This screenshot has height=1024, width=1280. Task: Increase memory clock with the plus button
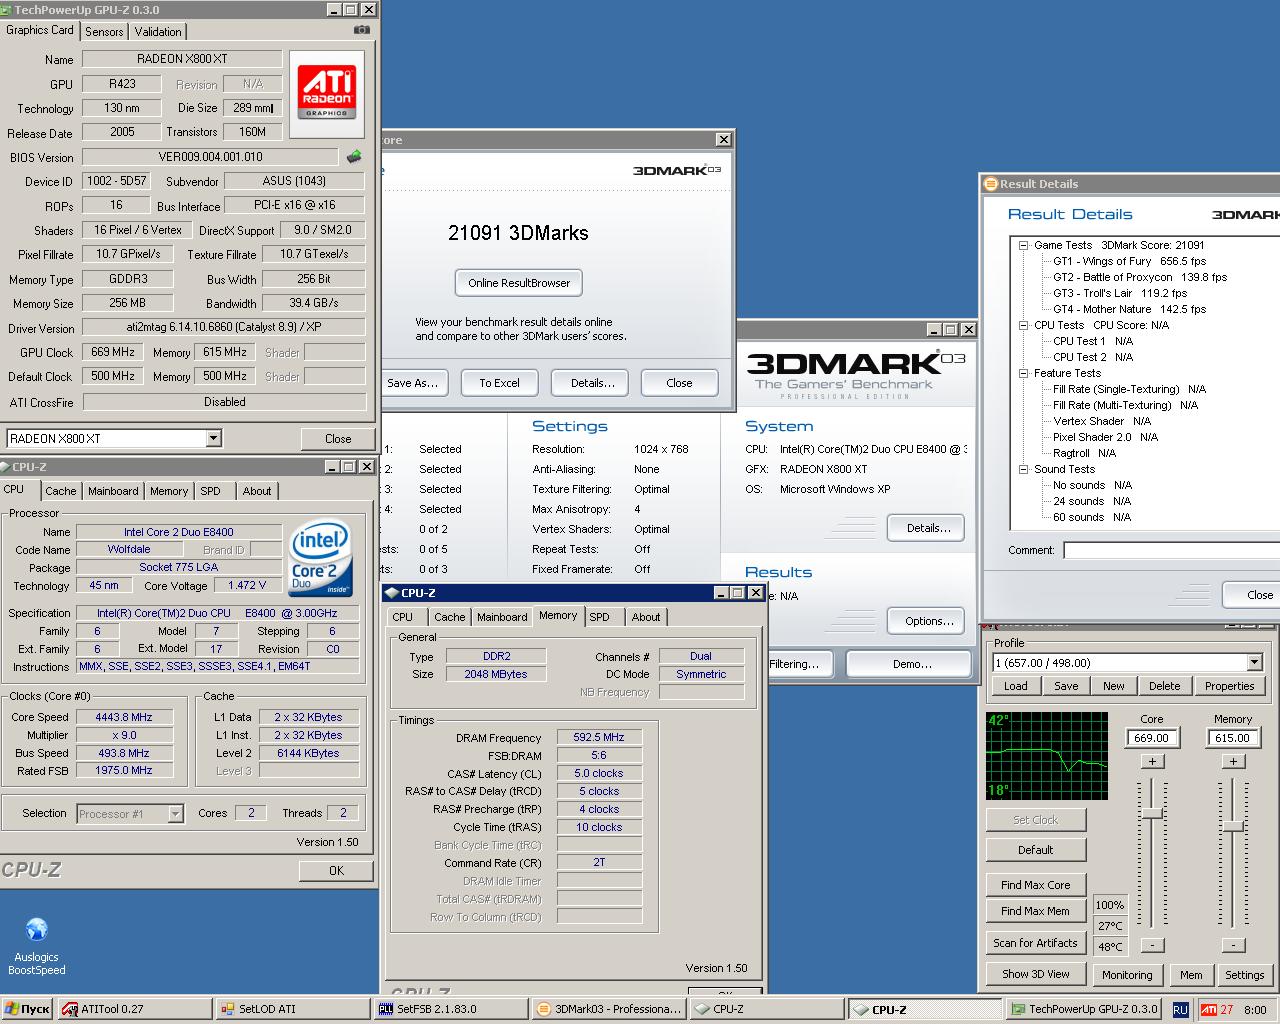pyautogui.click(x=1233, y=761)
